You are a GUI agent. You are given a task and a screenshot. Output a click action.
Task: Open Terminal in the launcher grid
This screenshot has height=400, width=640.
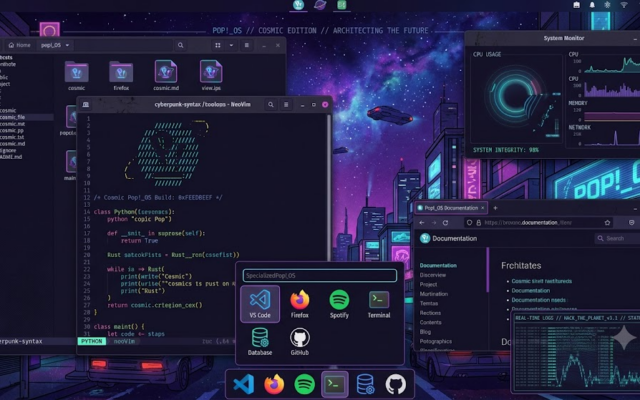[379, 304]
